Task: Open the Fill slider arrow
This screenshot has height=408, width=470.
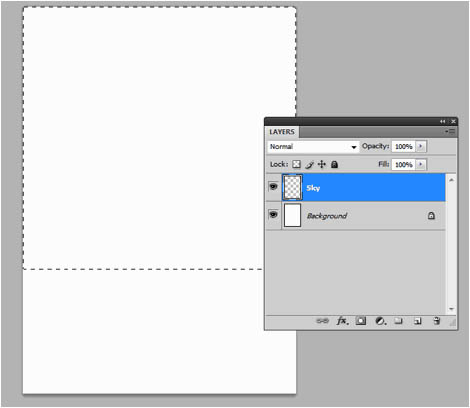Action: pos(421,164)
